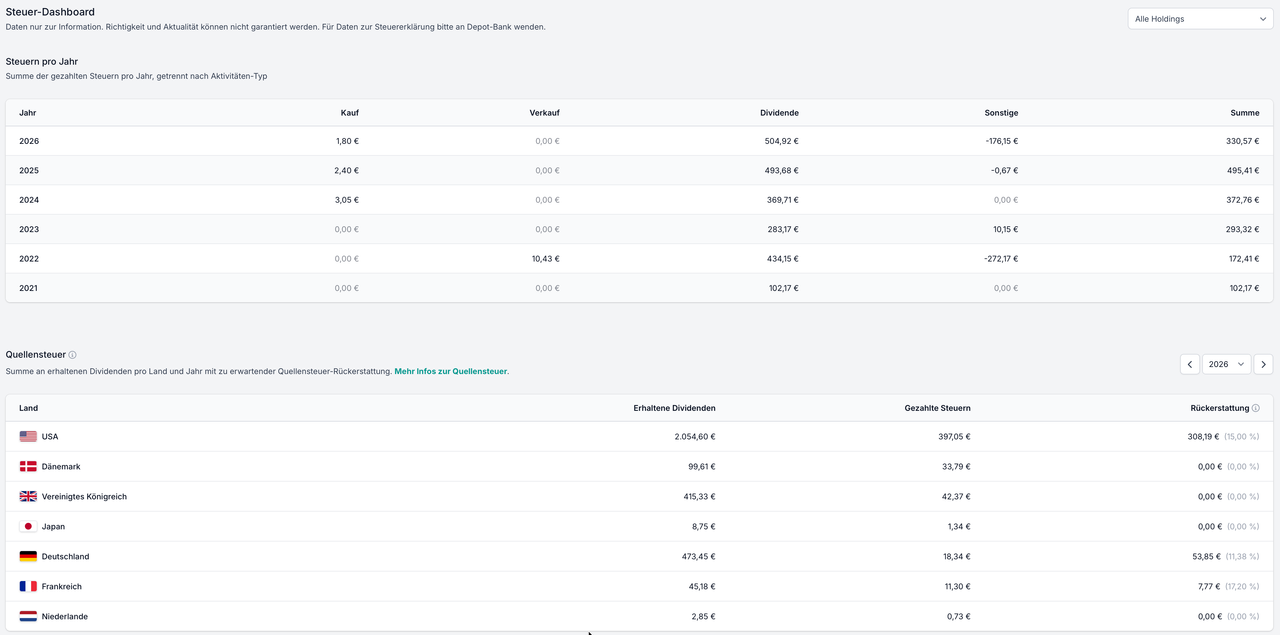1280x635 pixels.
Task: Click the Niederlande flag icon
Action: 28,617
